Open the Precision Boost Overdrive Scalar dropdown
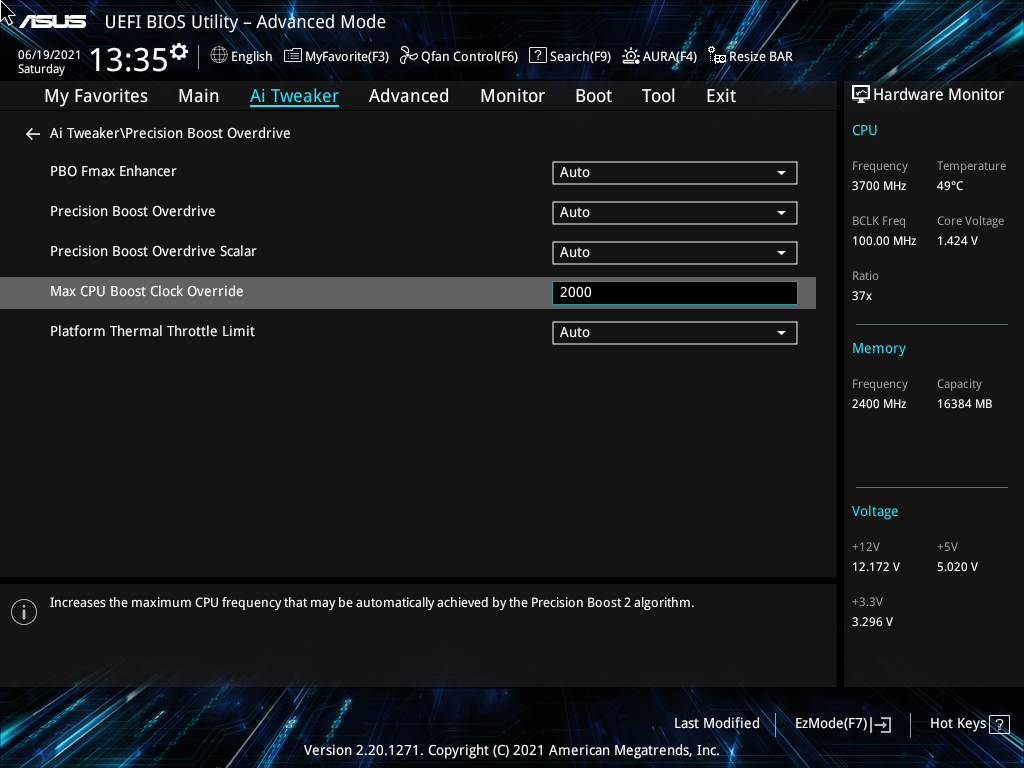 674,252
